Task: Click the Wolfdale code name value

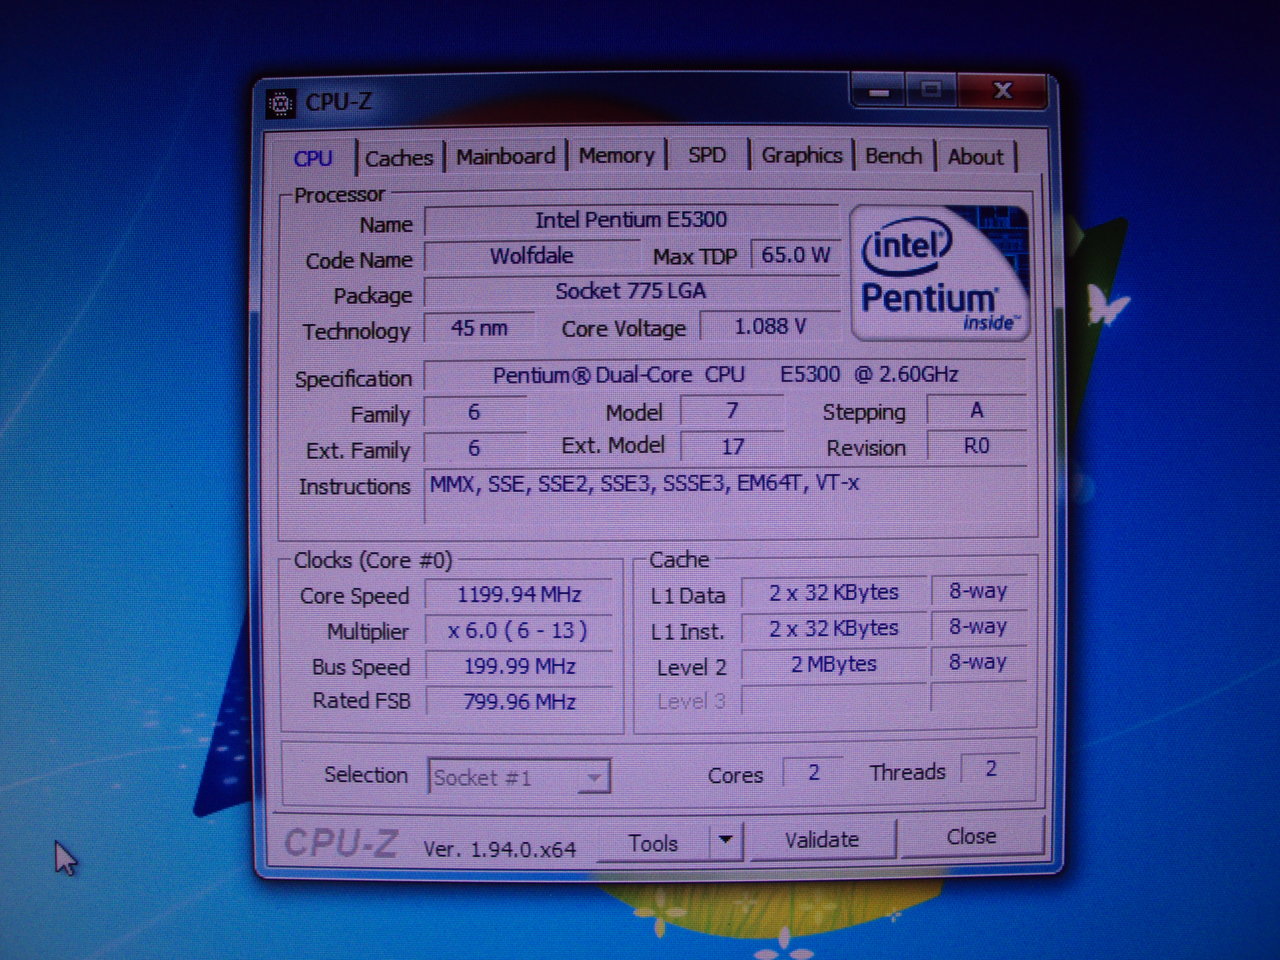Action: click(532, 256)
